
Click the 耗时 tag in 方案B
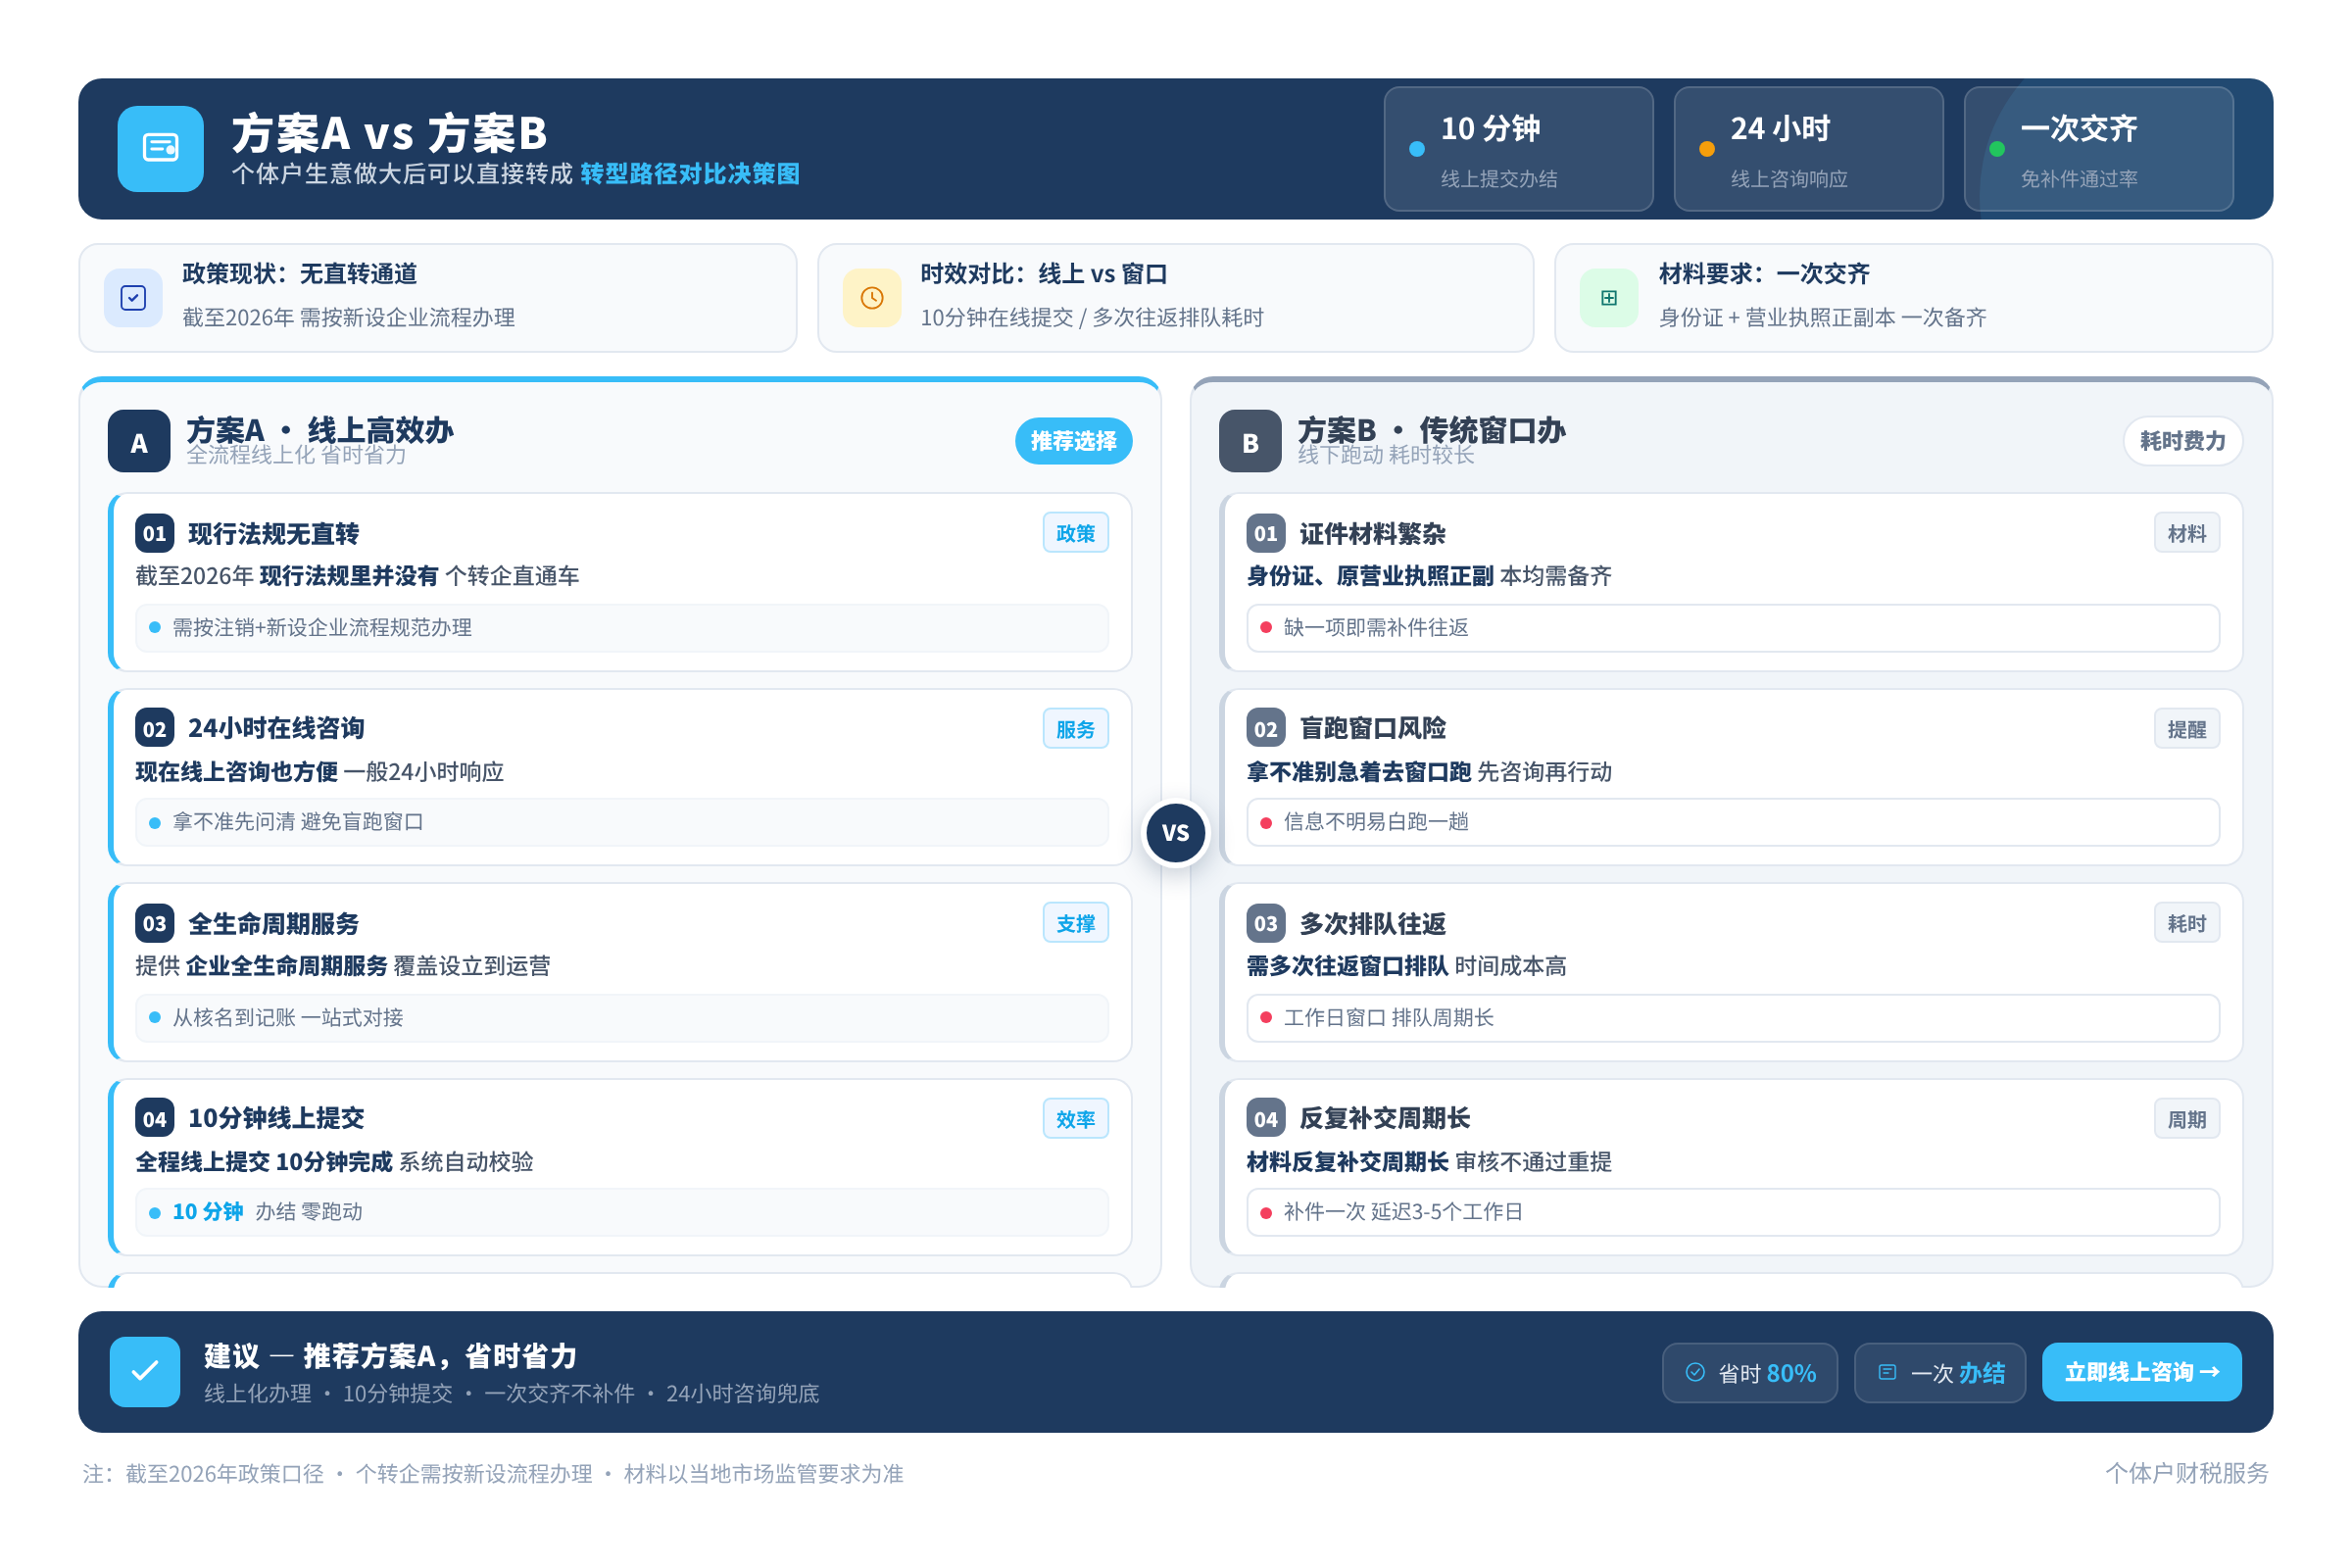(x=2187, y=923)
